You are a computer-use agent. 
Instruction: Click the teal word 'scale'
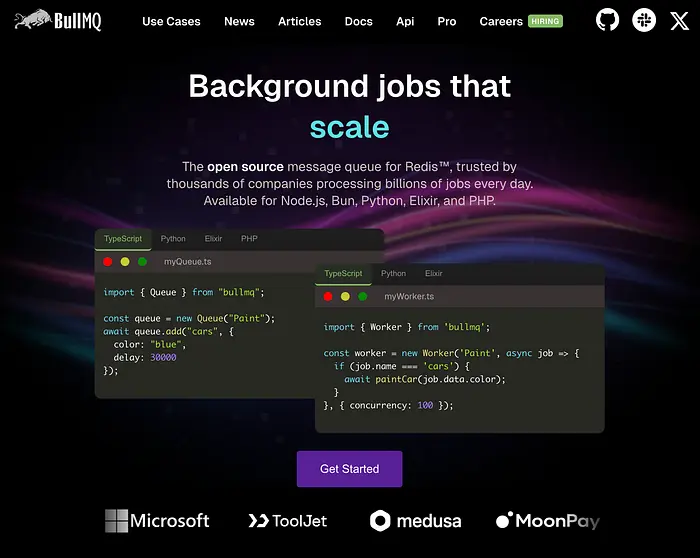click(350, 127)
